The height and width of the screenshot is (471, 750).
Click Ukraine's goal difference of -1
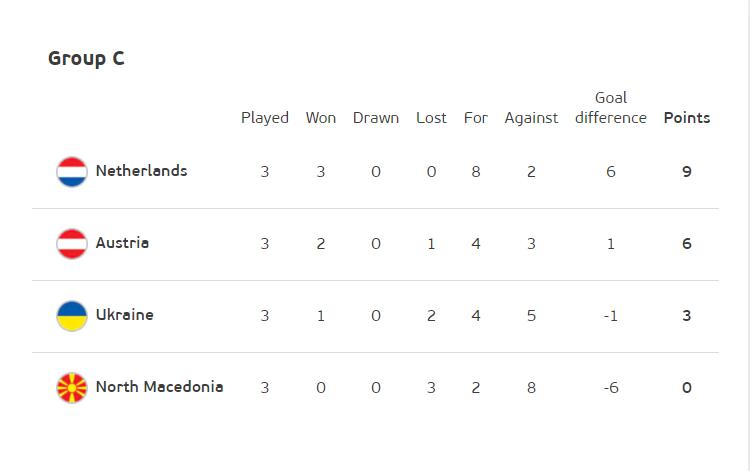point(611,316)
